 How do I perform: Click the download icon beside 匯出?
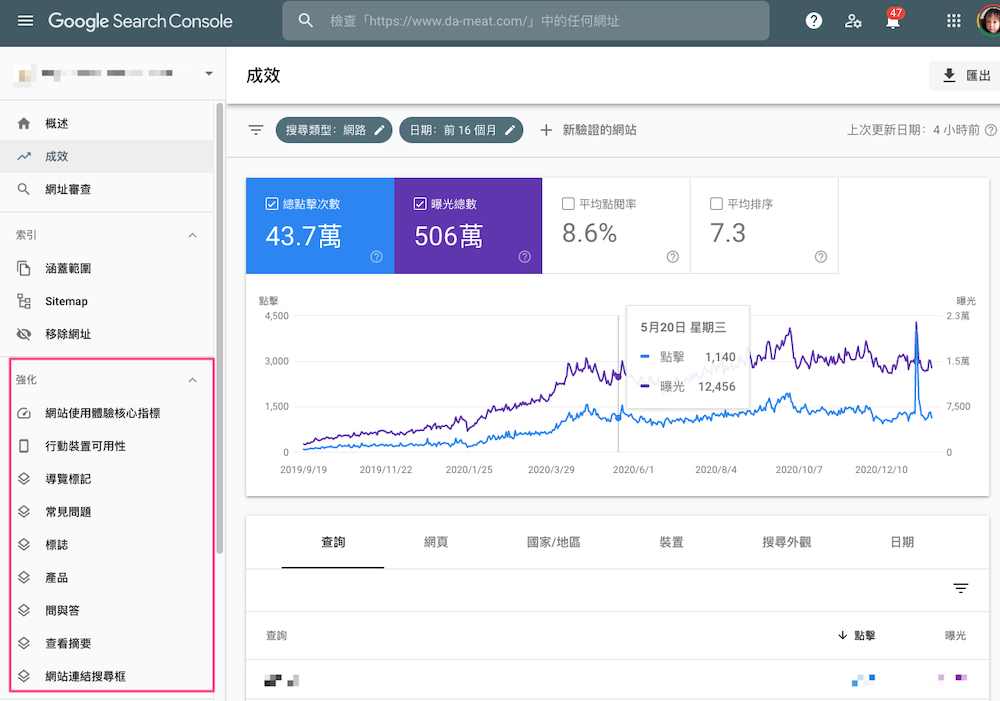pyautogui.click(x=949, y=75)
